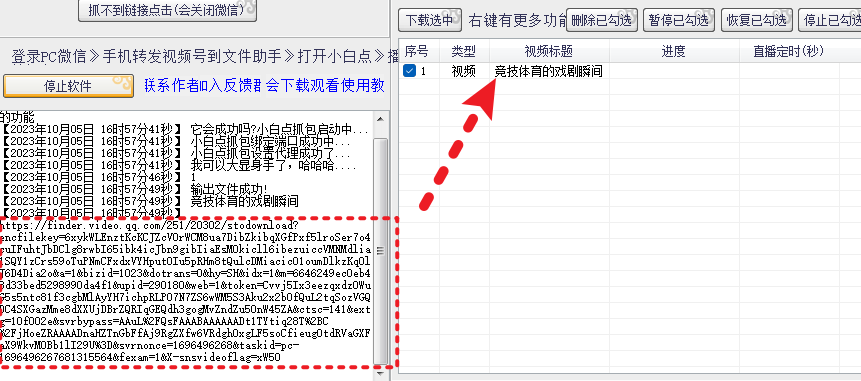Click the 下载选中 button

[x=429, y=20]
